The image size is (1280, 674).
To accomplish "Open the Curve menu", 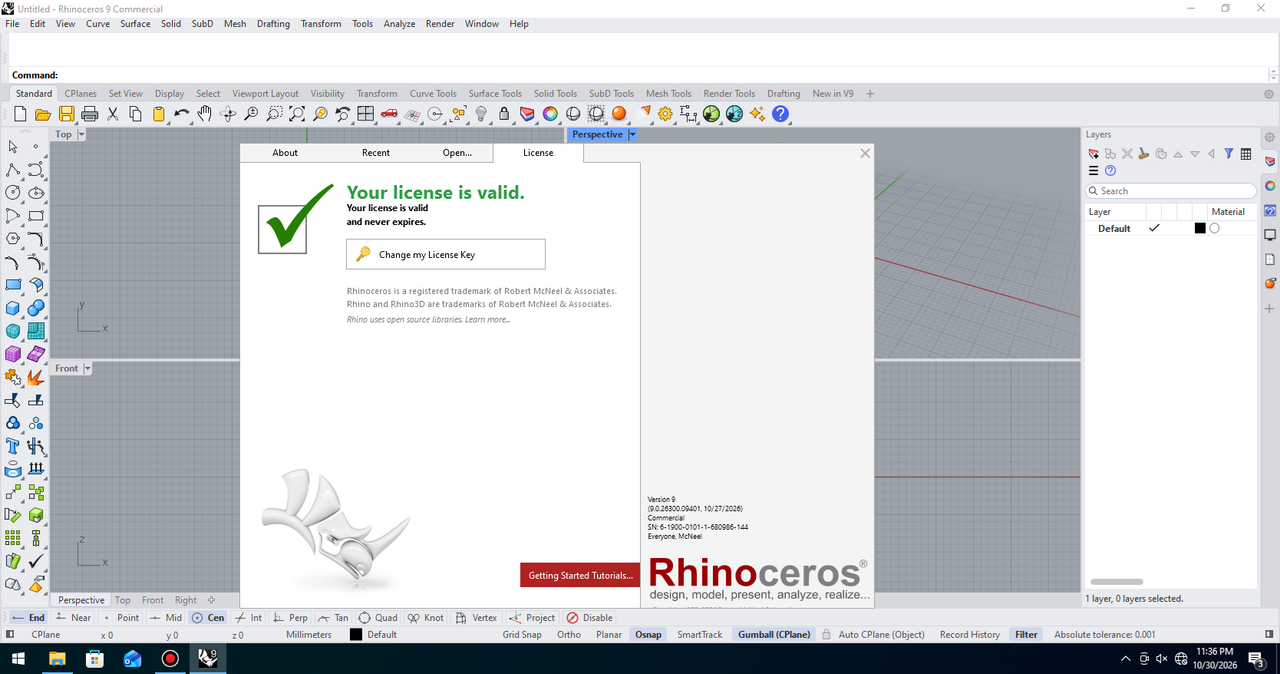I will (98, 23).
